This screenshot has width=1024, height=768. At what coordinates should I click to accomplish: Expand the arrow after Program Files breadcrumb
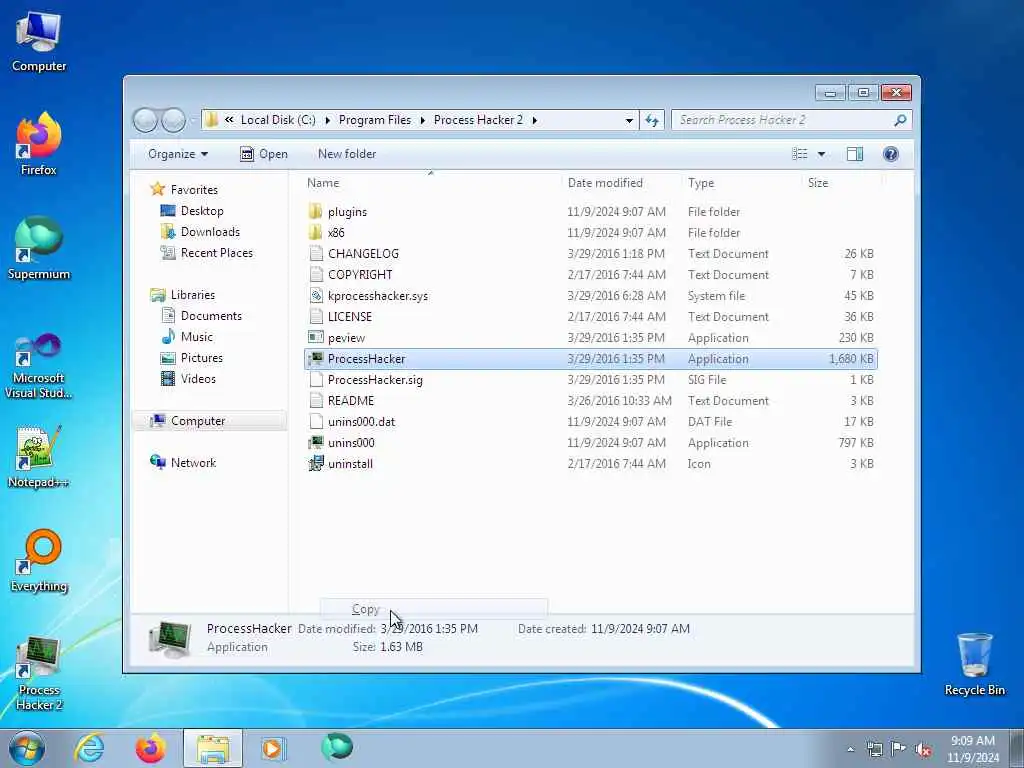coord(423,120)
